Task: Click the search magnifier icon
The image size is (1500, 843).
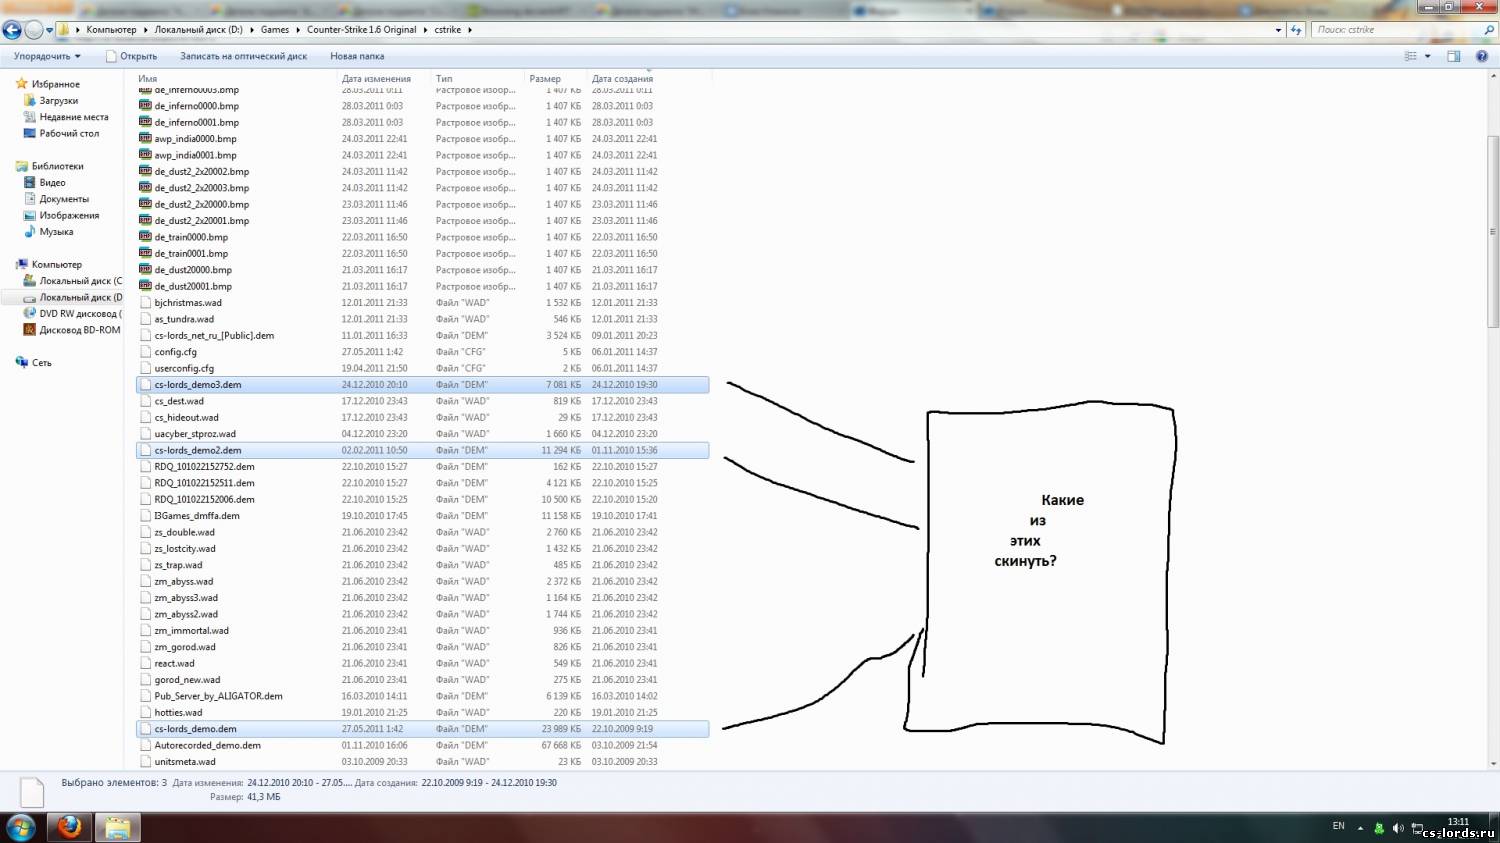Action: 1488,30
